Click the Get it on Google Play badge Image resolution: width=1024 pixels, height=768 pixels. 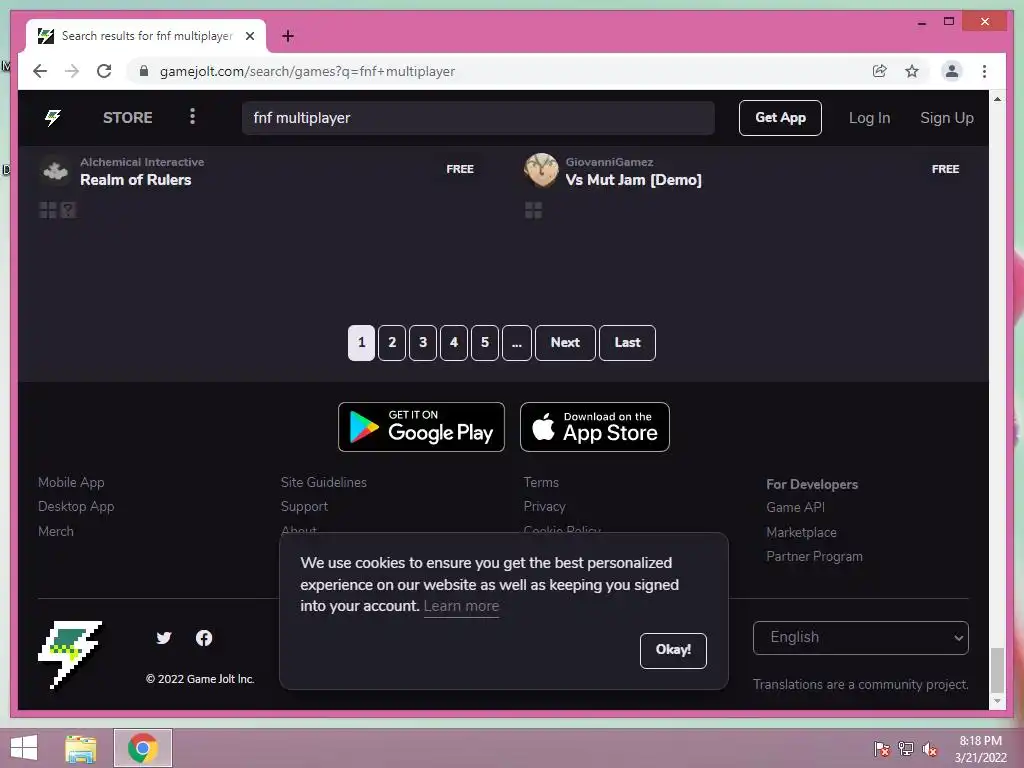tap(421, 427)
